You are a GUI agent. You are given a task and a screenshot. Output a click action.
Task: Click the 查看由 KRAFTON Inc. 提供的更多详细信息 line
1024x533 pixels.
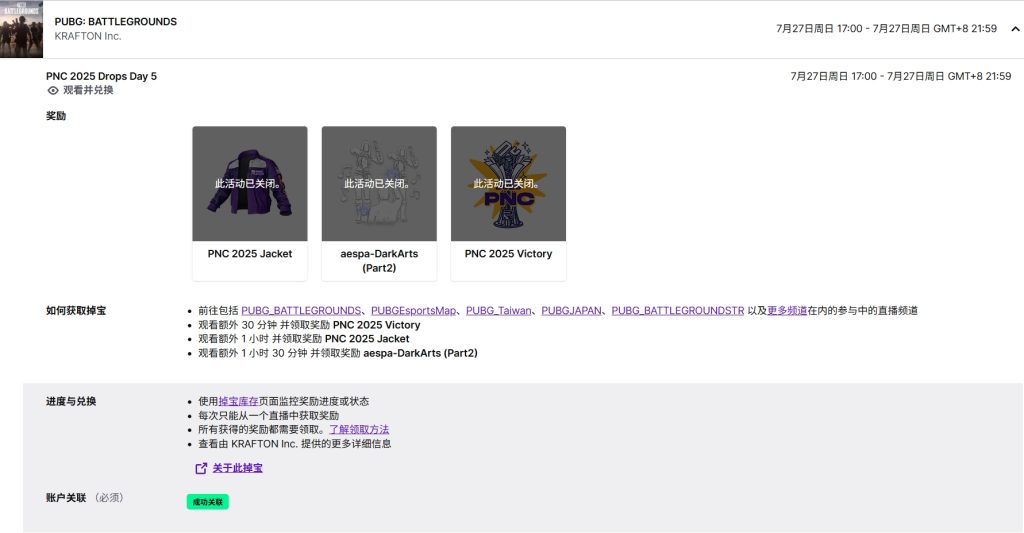[295, 444]
